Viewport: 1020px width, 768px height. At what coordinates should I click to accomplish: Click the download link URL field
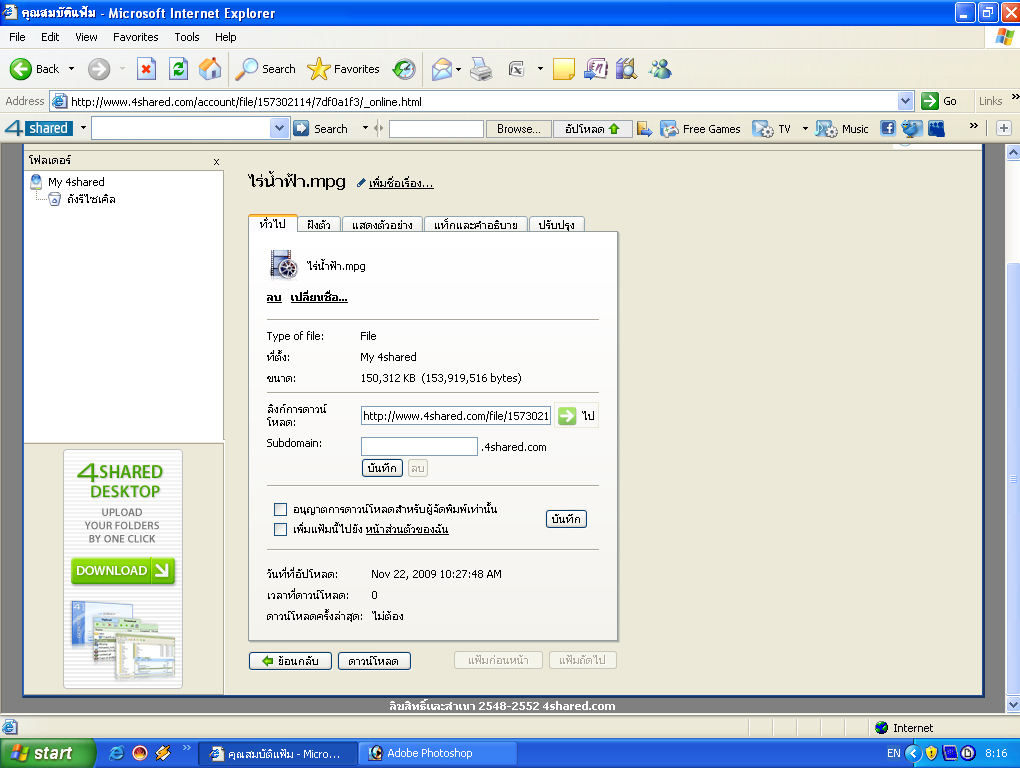click(x=456, y=416)
